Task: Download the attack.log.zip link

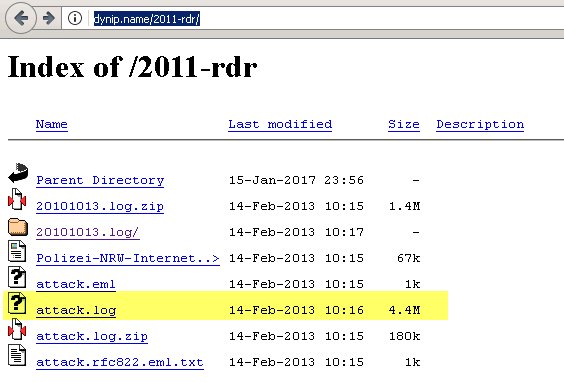Action: point(92,336)
